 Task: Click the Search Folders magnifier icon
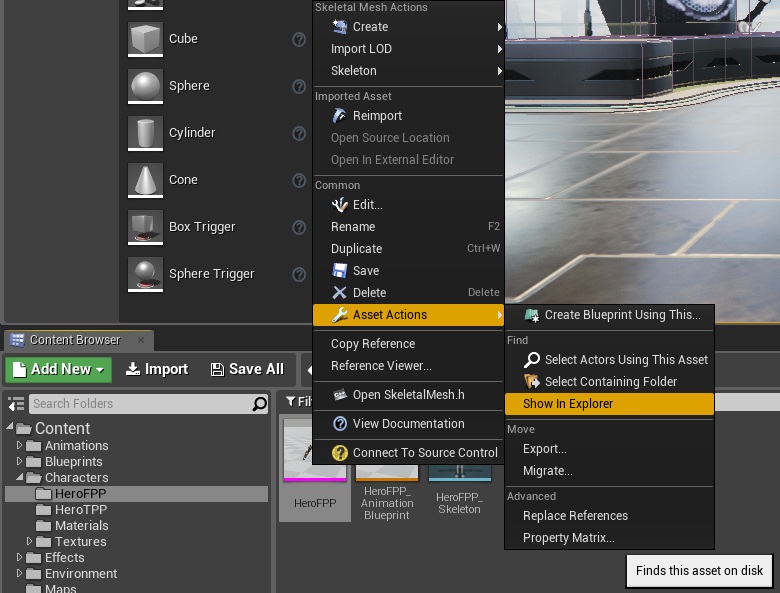click(260, 404)
